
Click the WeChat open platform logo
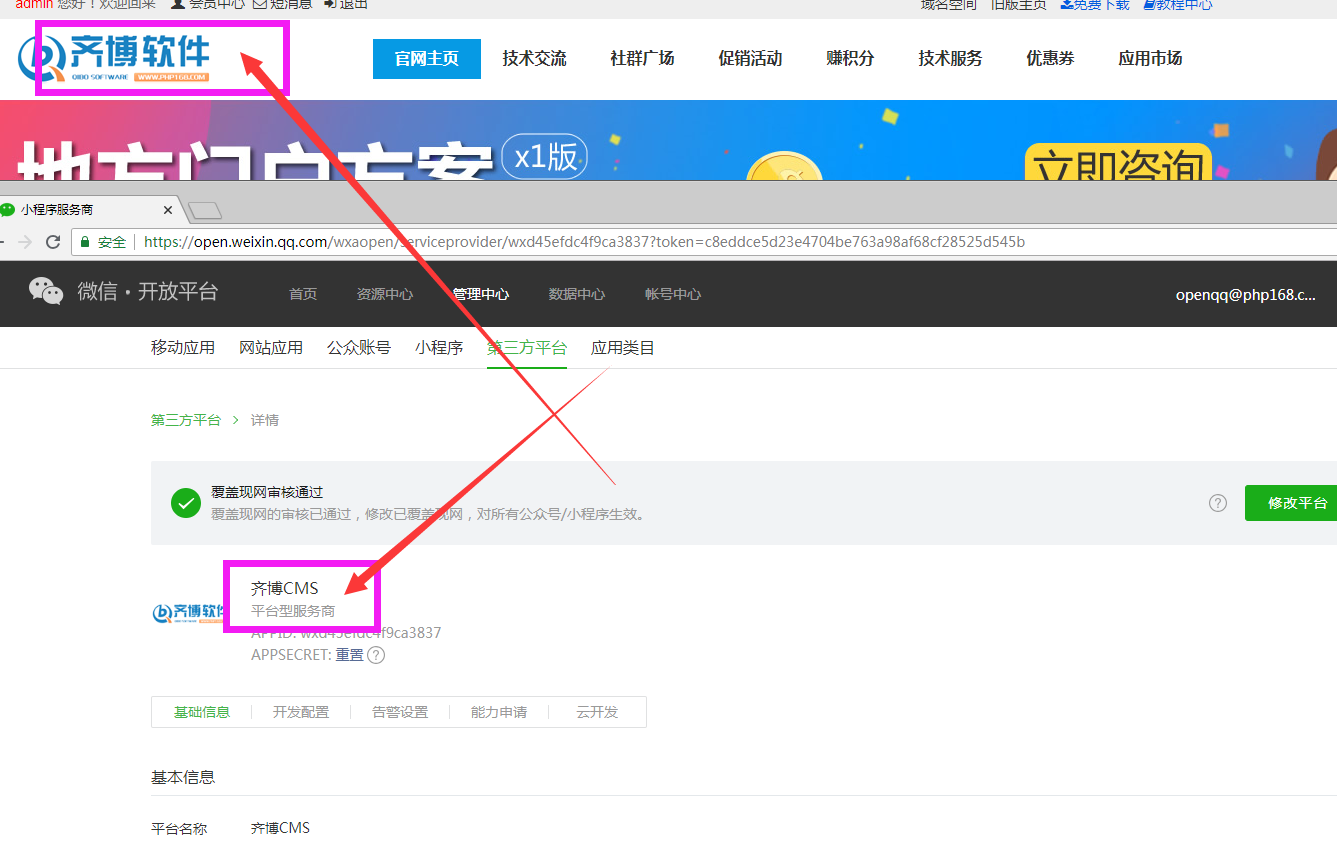pos(46,291)
